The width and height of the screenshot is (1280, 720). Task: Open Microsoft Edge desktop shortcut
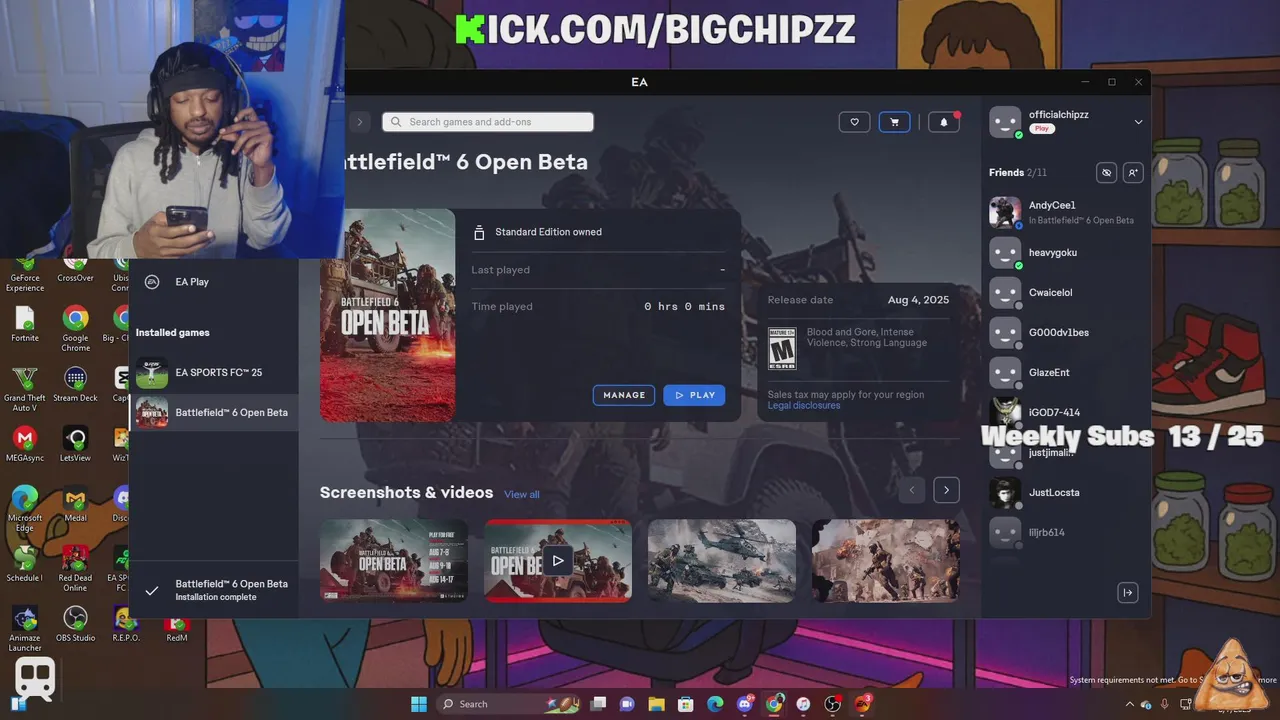25,508
